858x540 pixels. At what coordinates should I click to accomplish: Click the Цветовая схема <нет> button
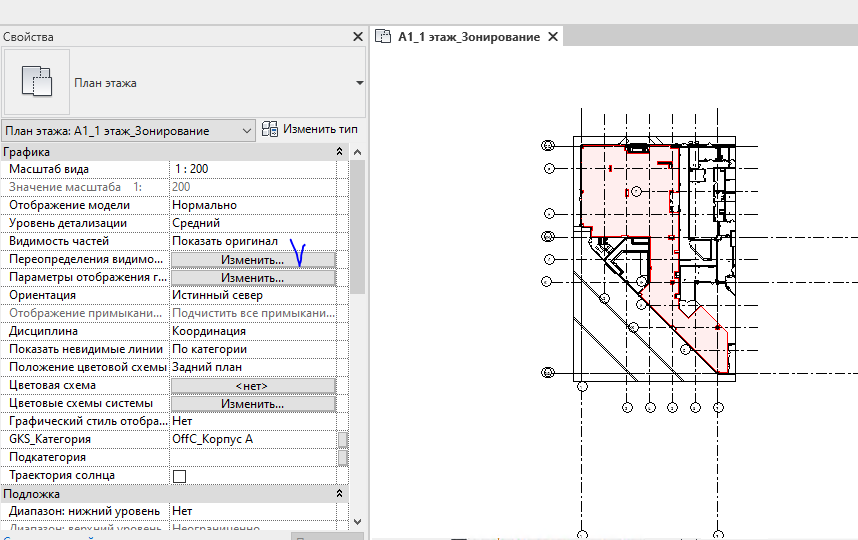click(x=252, y=386)
